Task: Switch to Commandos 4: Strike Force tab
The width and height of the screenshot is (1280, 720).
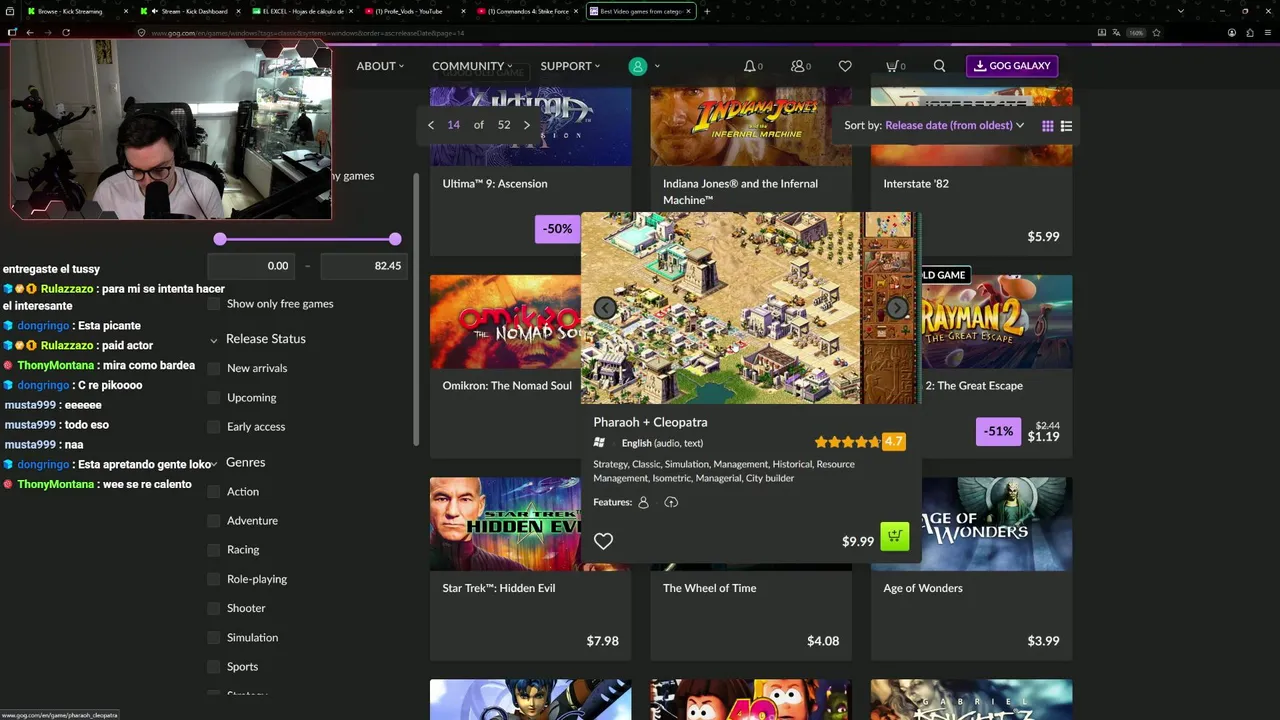Action: tap(528, 11)
